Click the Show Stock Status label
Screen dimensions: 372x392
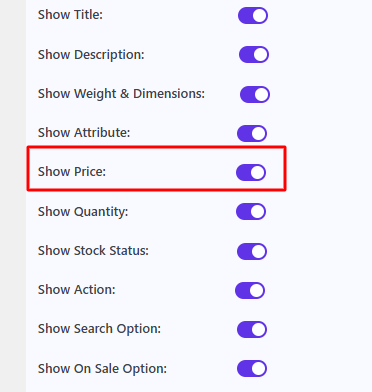(93, 251)
